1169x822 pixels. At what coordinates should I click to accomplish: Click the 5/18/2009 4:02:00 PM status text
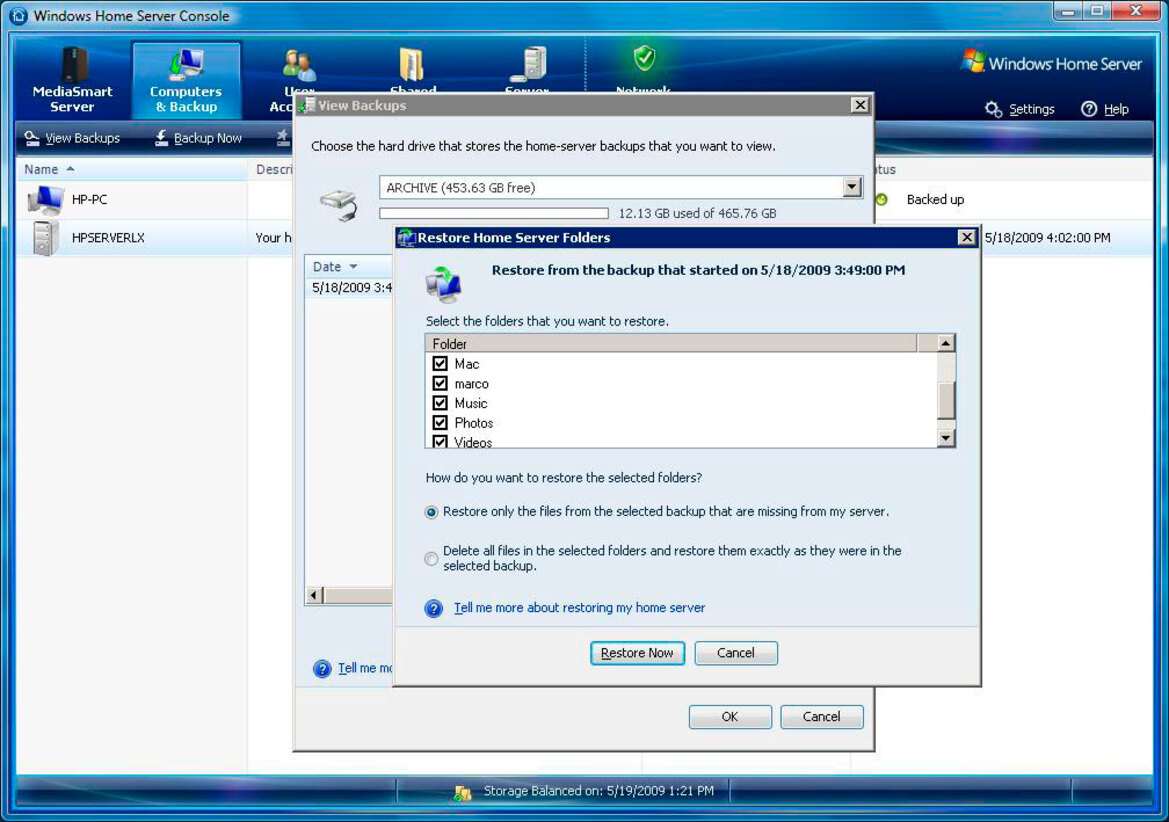1047,238
